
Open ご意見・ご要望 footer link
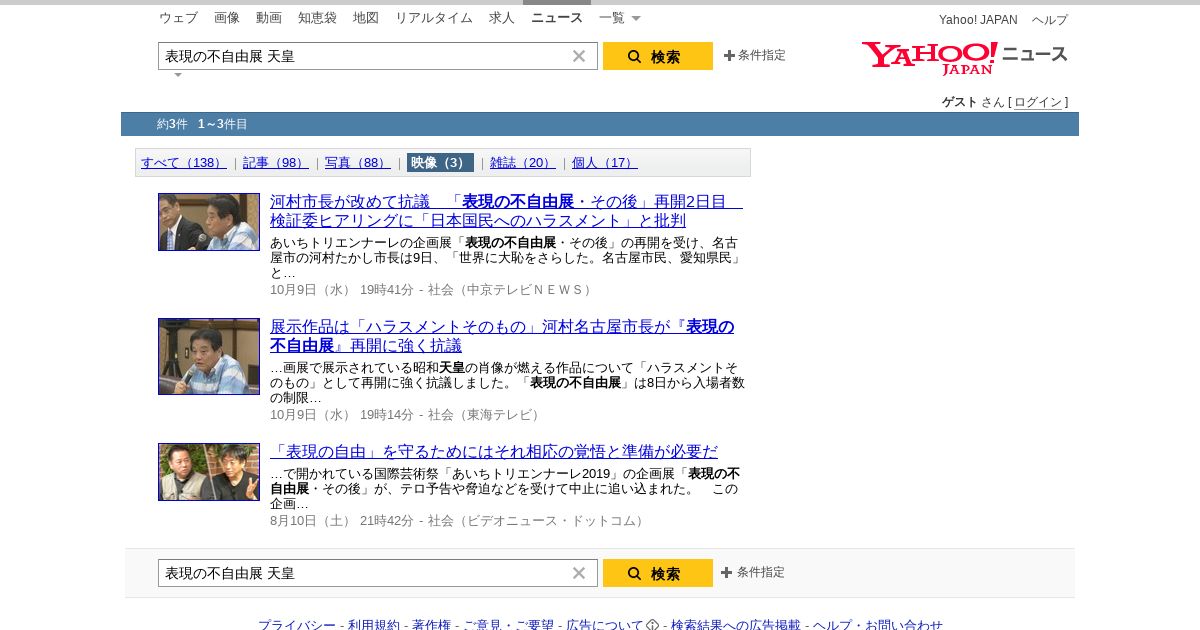tap(508, 625)
